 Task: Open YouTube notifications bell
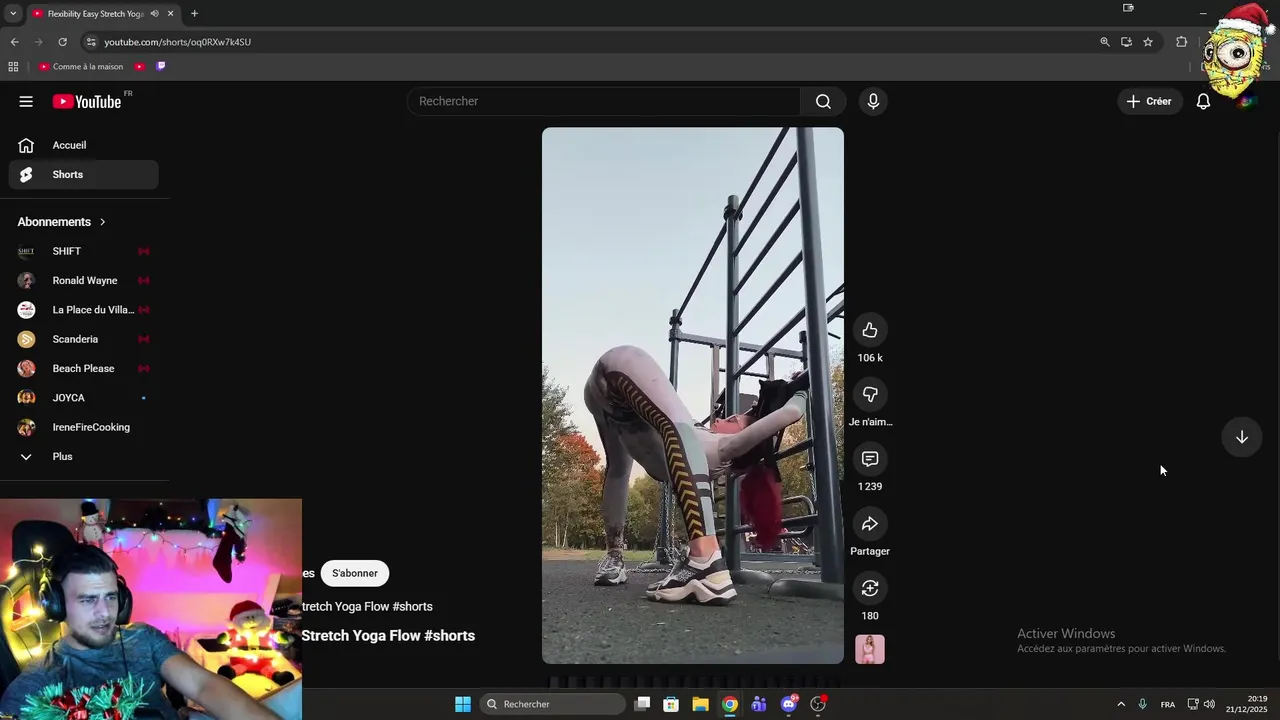click(x=1203, y=101)
